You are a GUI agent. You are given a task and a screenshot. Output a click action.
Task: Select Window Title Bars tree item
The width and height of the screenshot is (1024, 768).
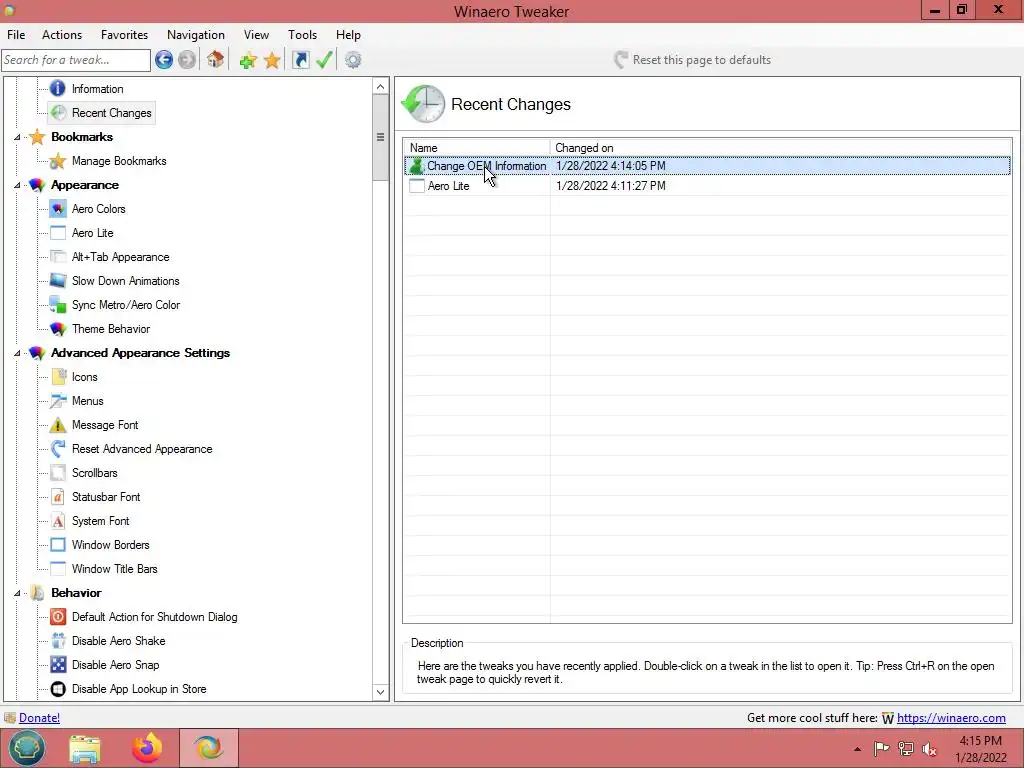tap(114, 569)
